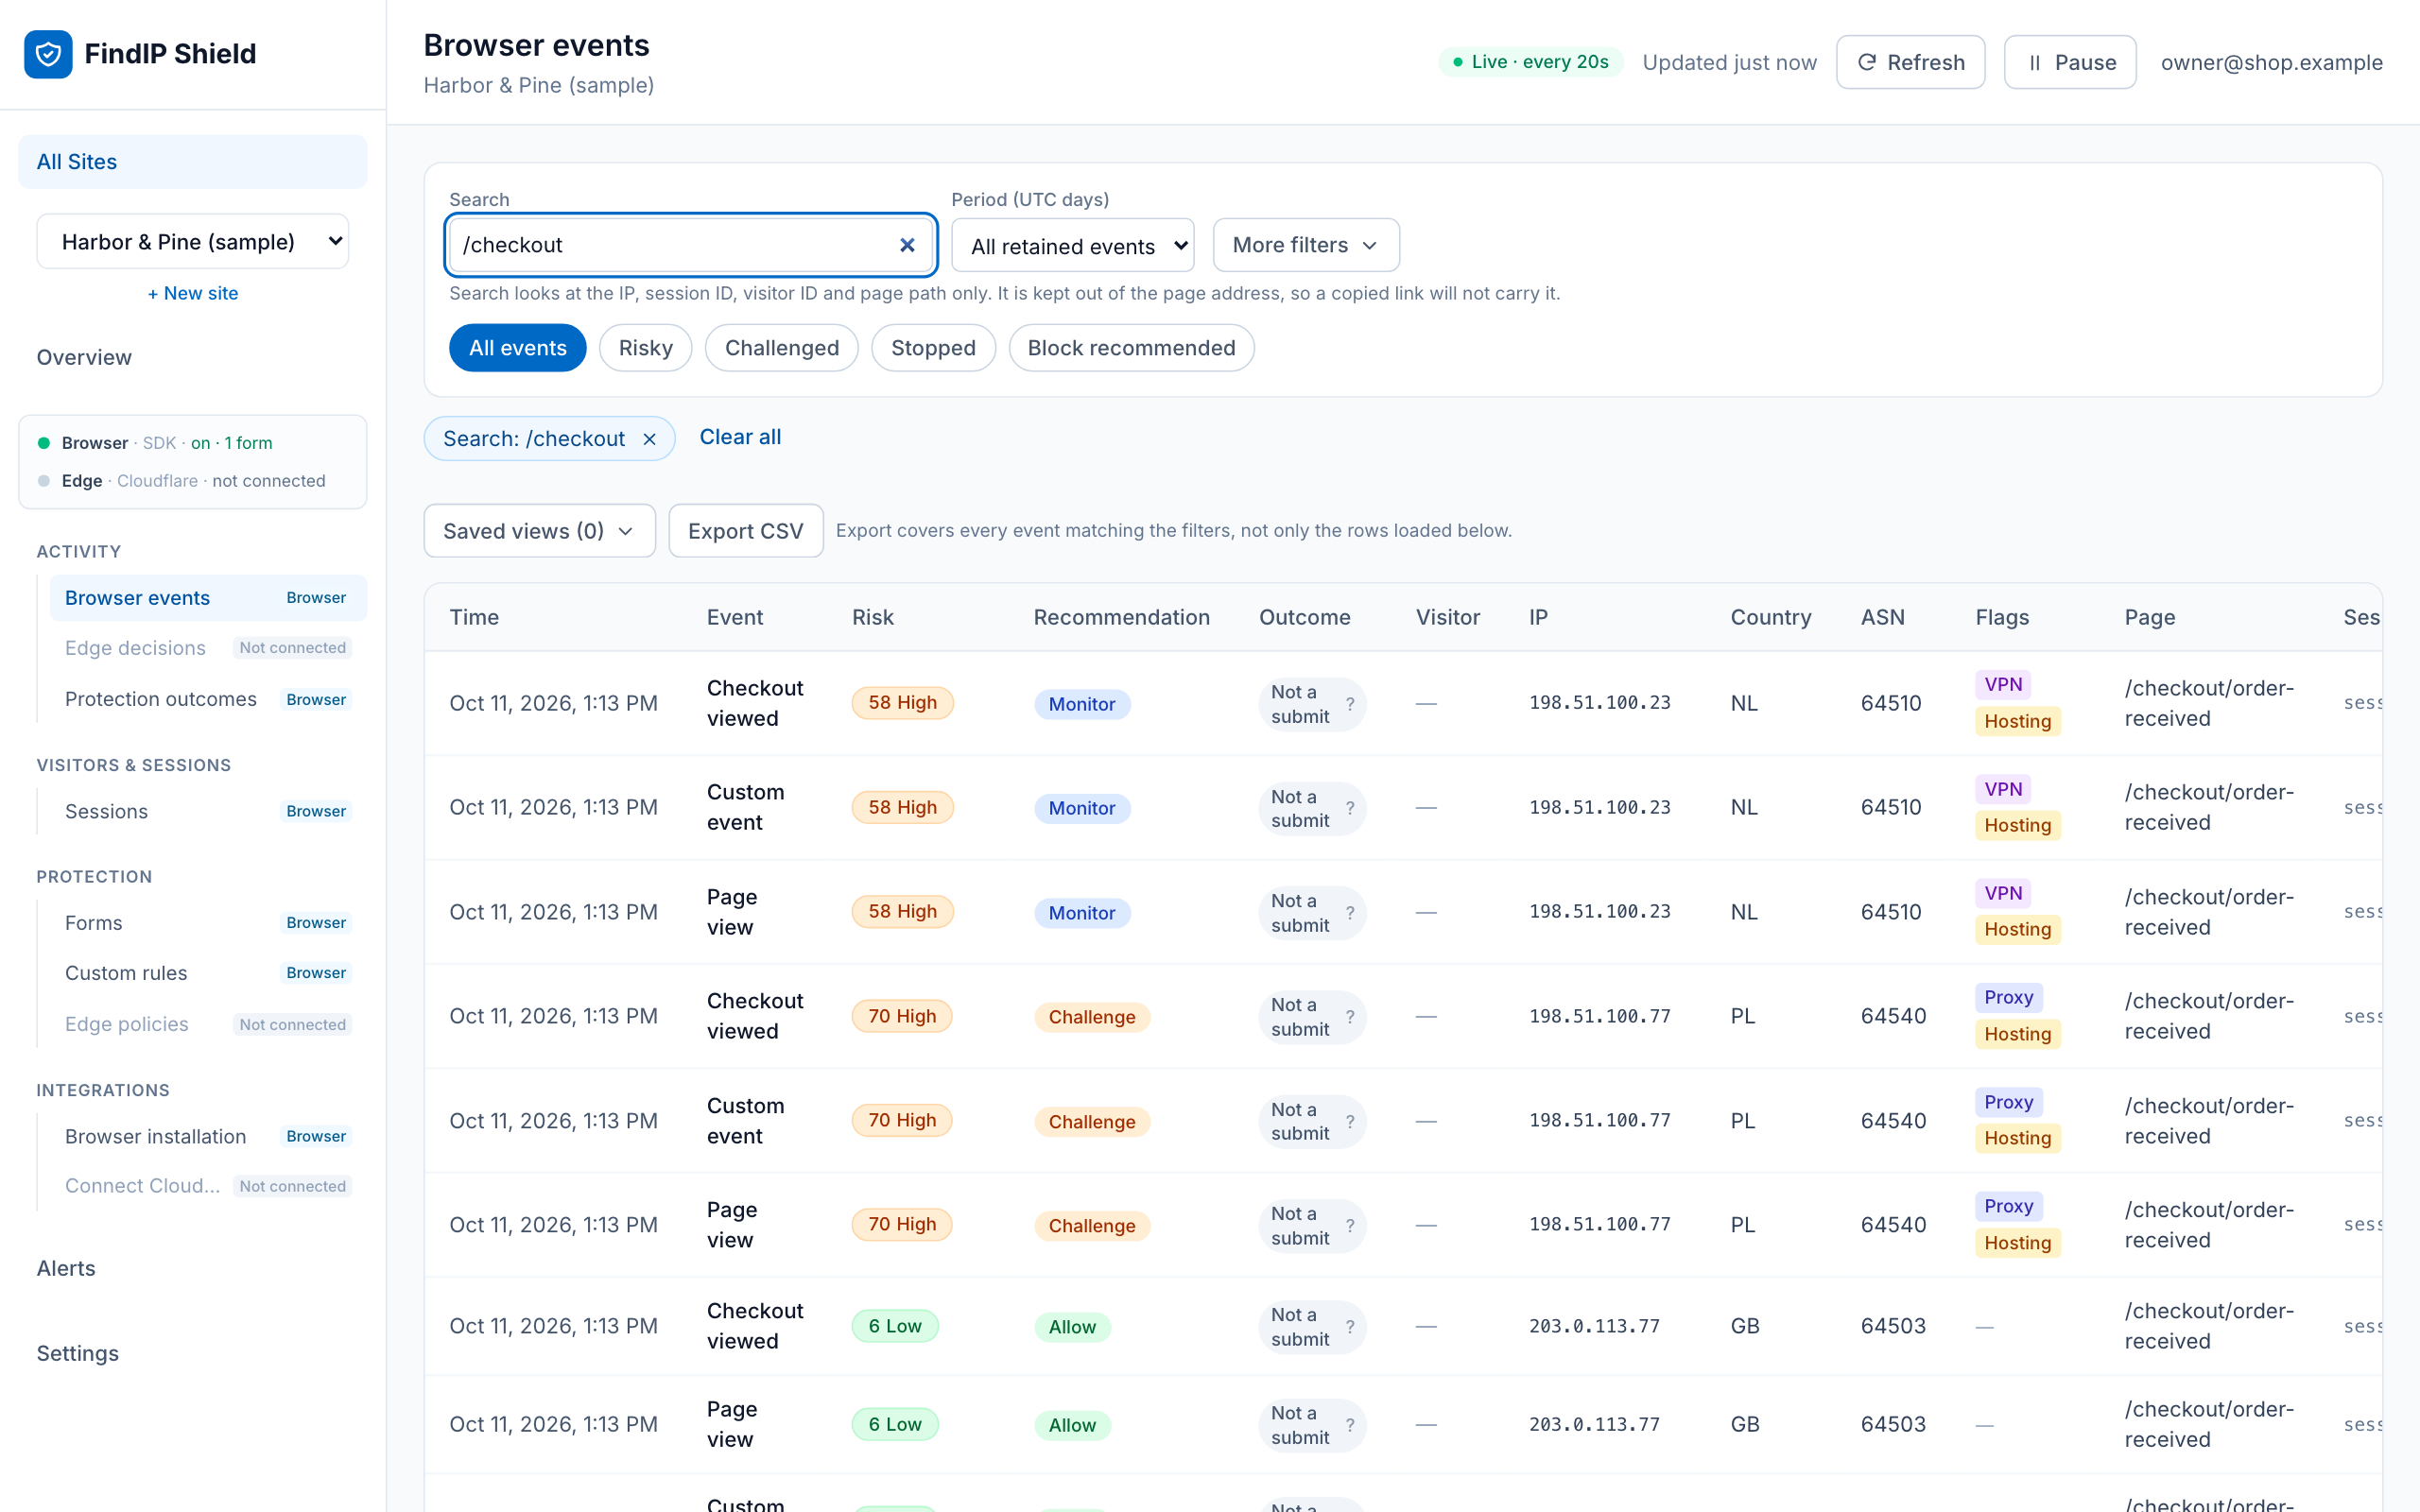Viewport: 2420px width, 1512px height.
Task: Click Clear all filters link
Action: tap(740, 437)
